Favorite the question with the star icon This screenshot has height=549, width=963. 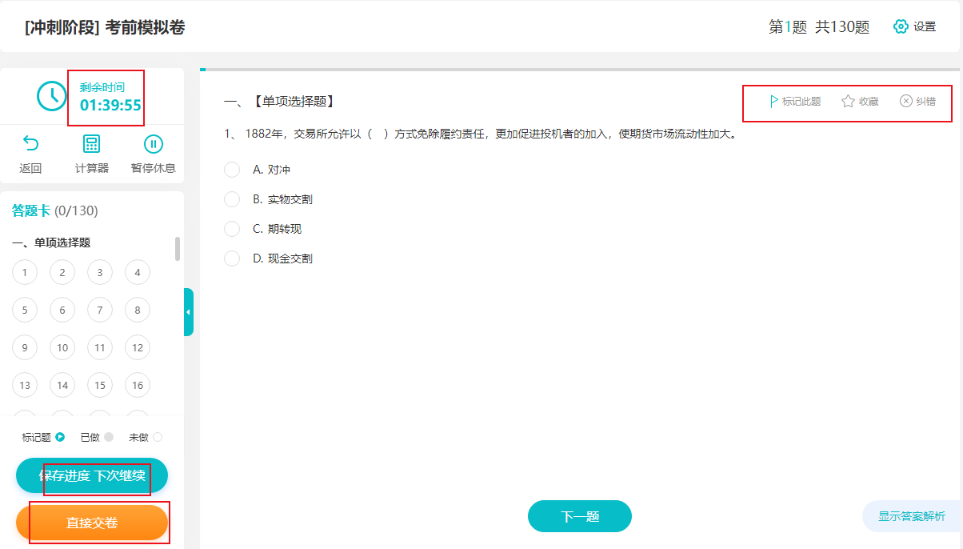coord(848,101)
